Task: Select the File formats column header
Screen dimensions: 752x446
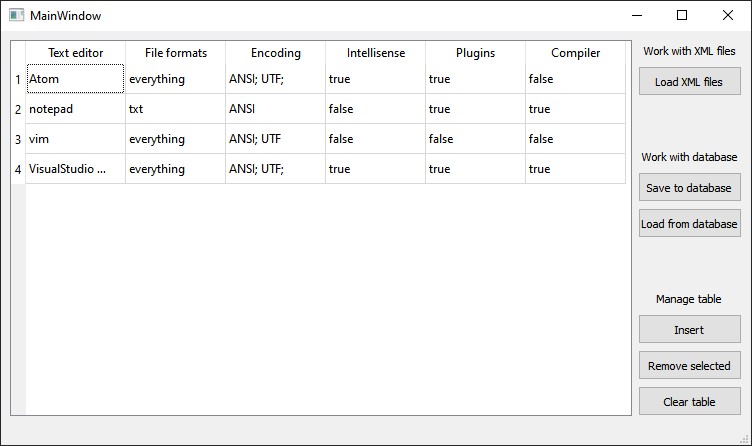Action: pos(176,53)
